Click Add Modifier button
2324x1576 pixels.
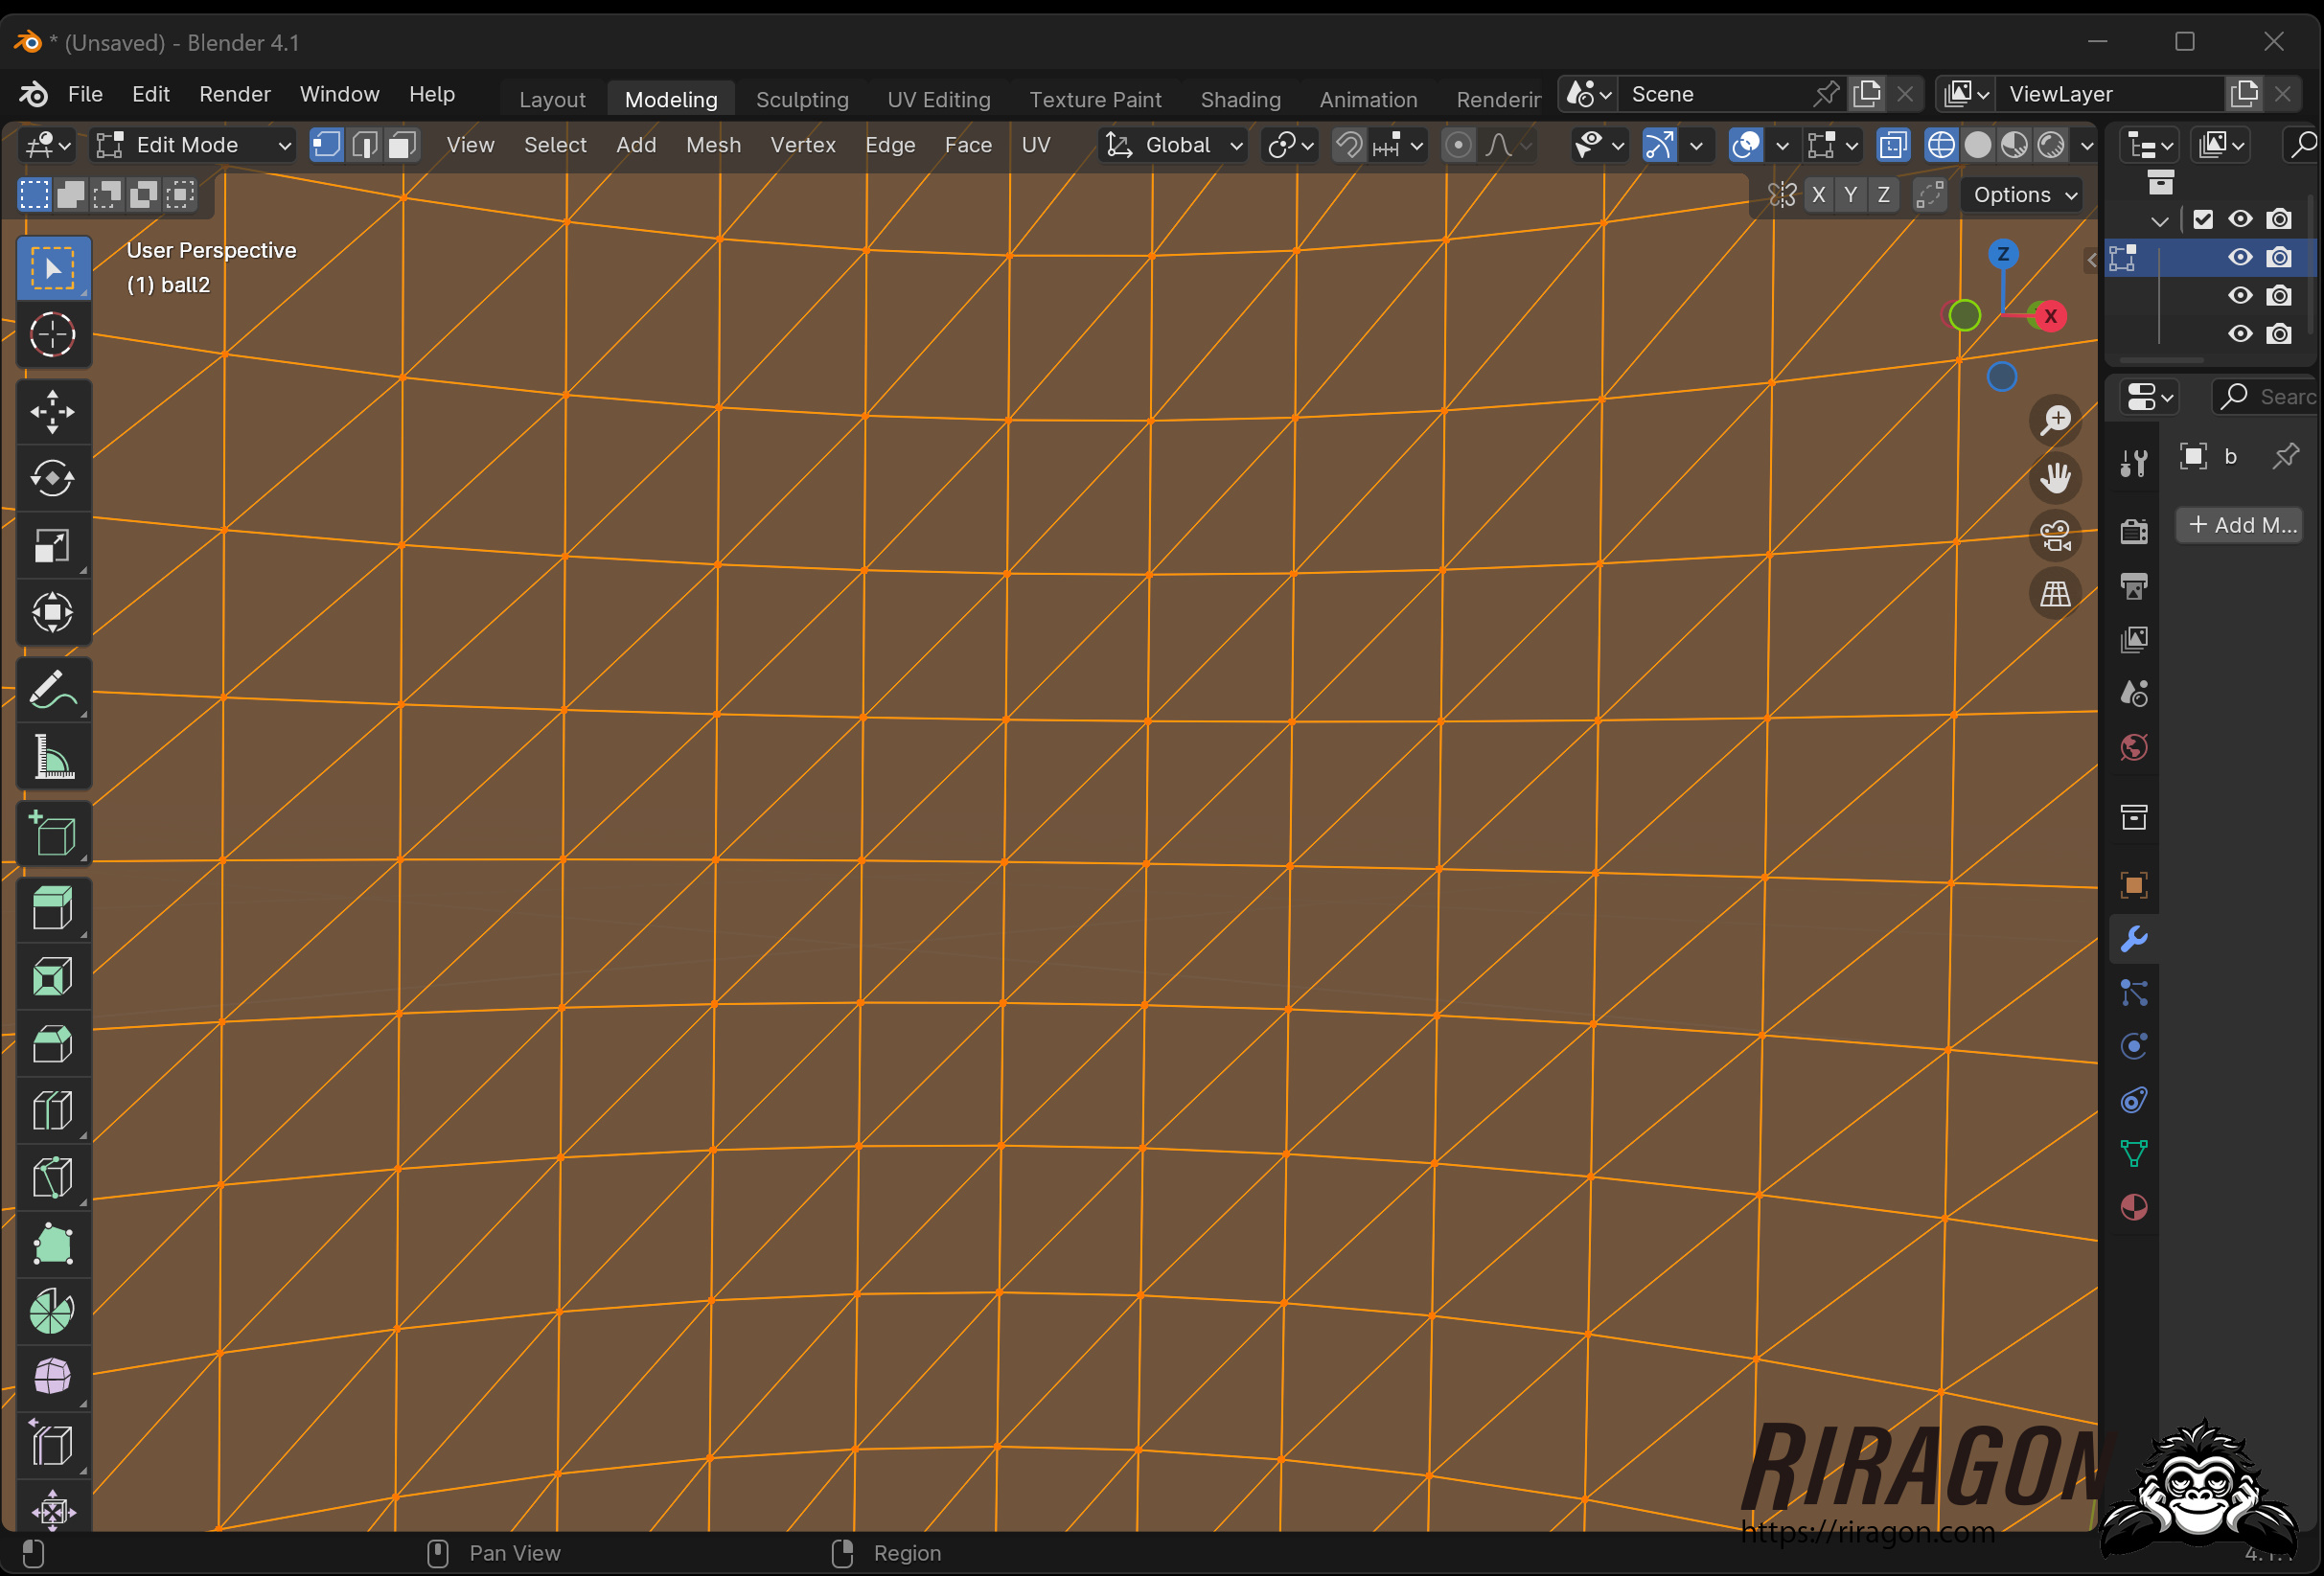pos(2239,525)
